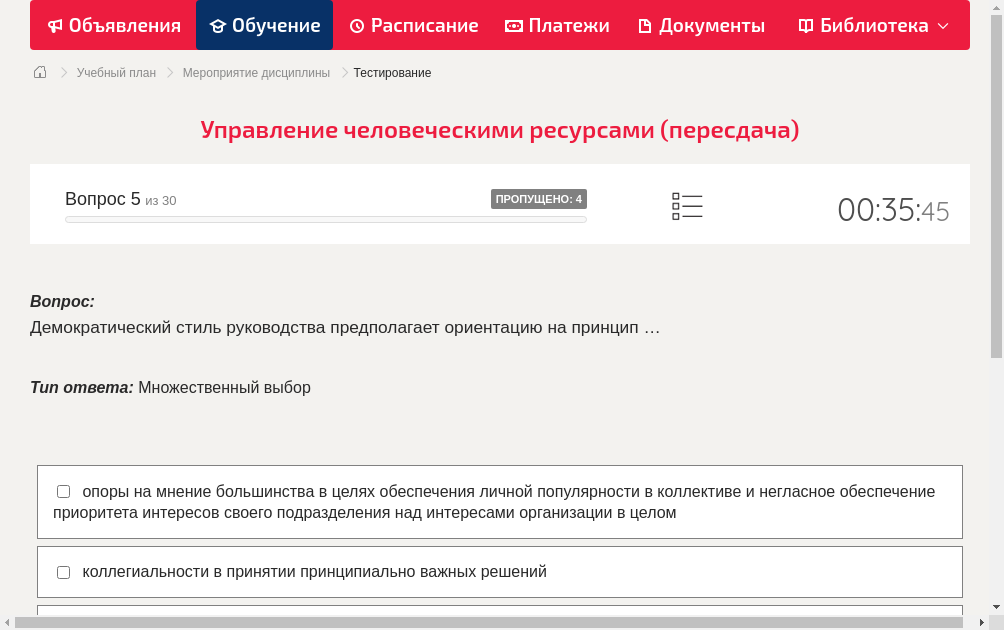
Task: Click the megaphone icon next to Объявления
Action: (x=54, y=25)
